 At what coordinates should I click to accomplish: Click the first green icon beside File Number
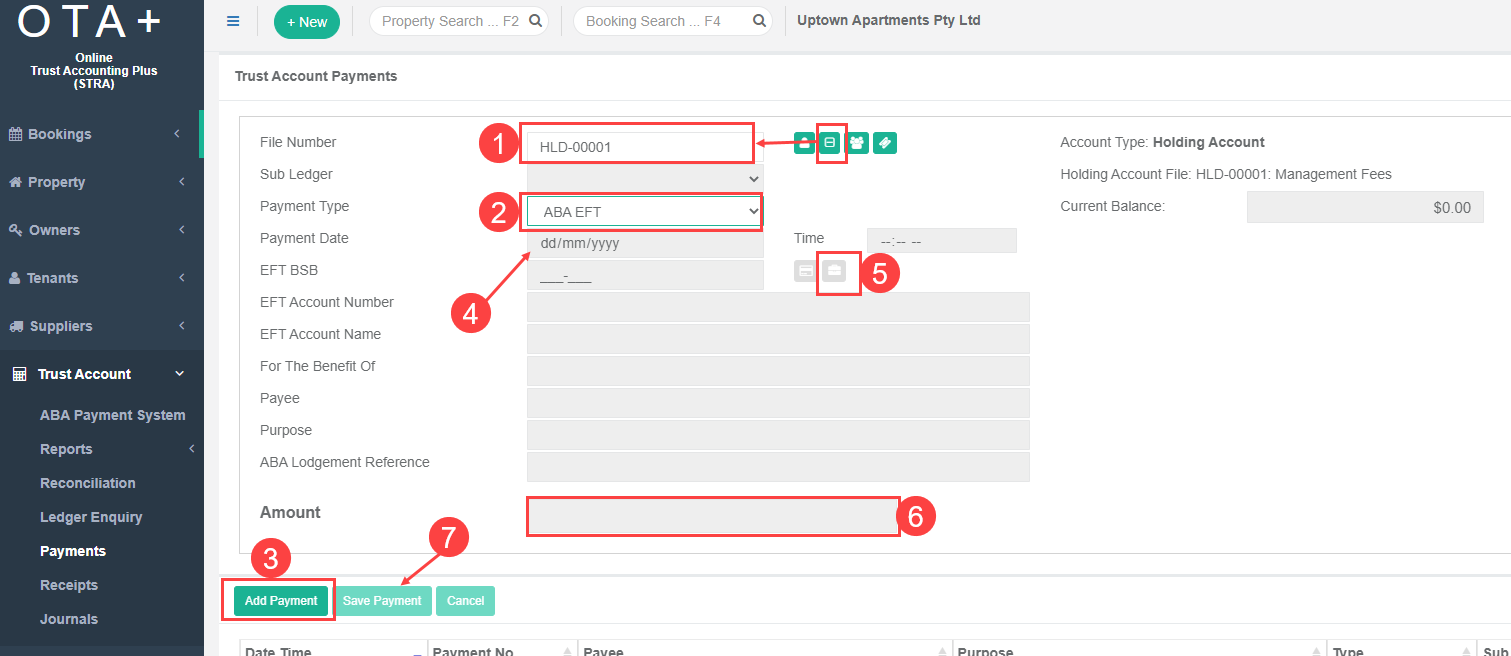pos(804,143)
